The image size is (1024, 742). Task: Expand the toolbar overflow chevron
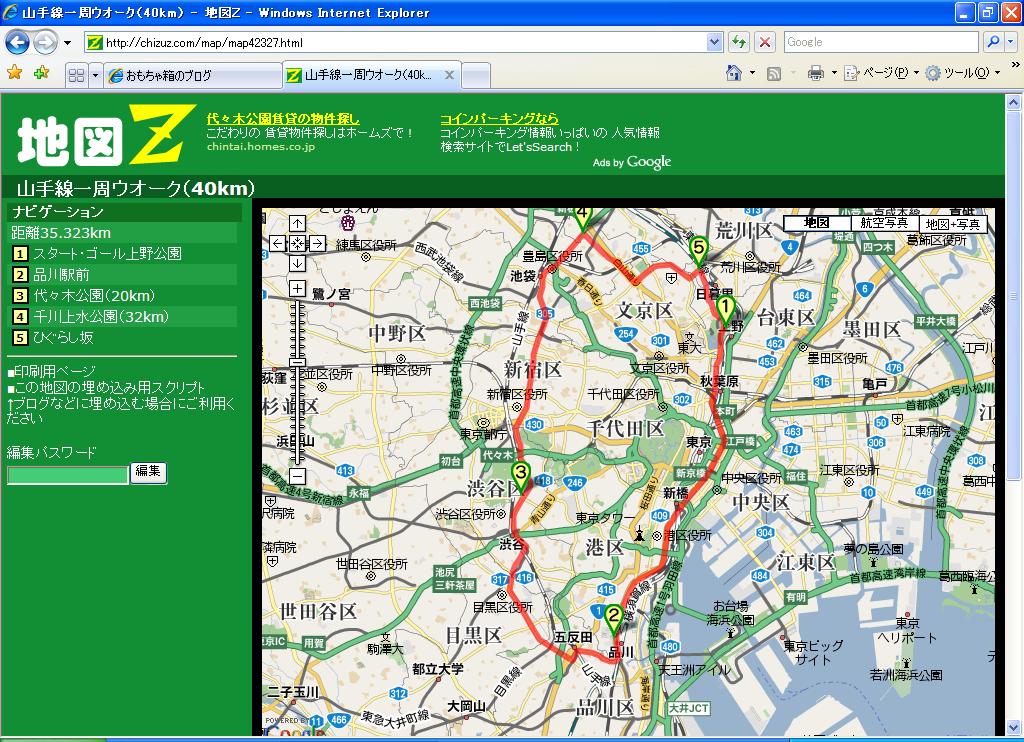pyautogui.click(x=1016, y=65)
